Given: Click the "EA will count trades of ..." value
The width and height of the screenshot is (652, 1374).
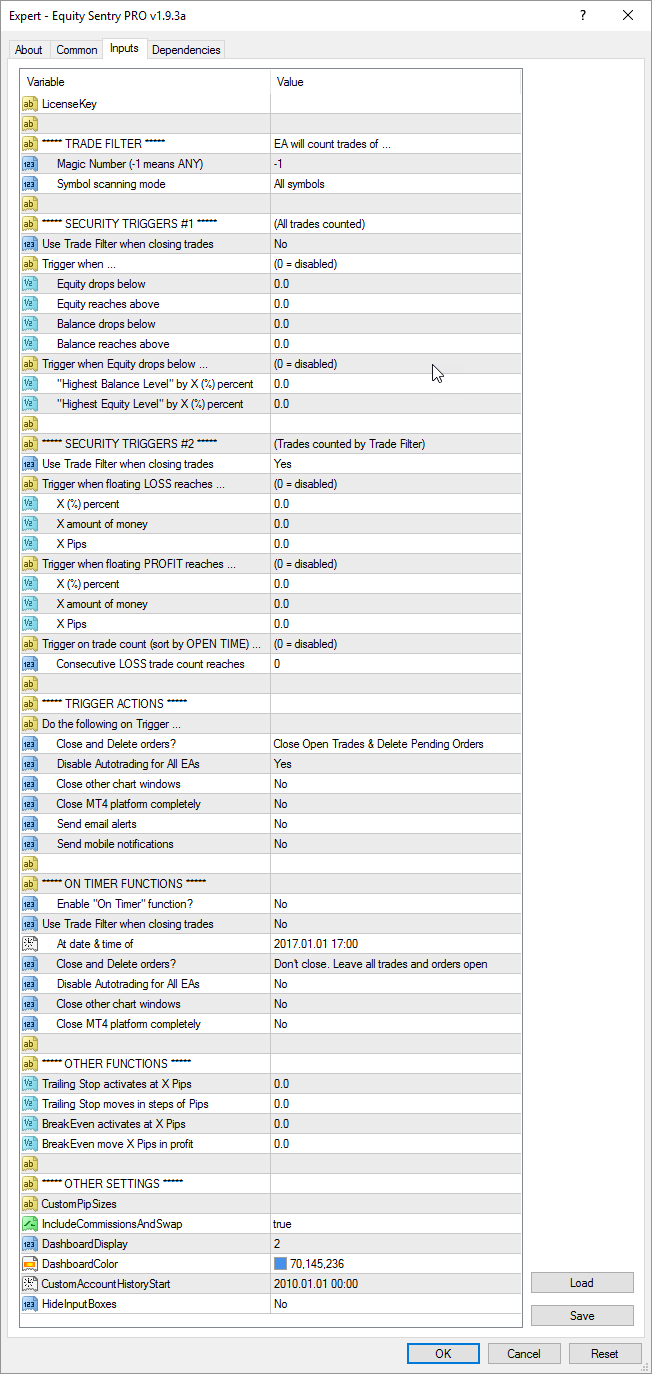Looking at the screenshot, I should tap(333, 144).
